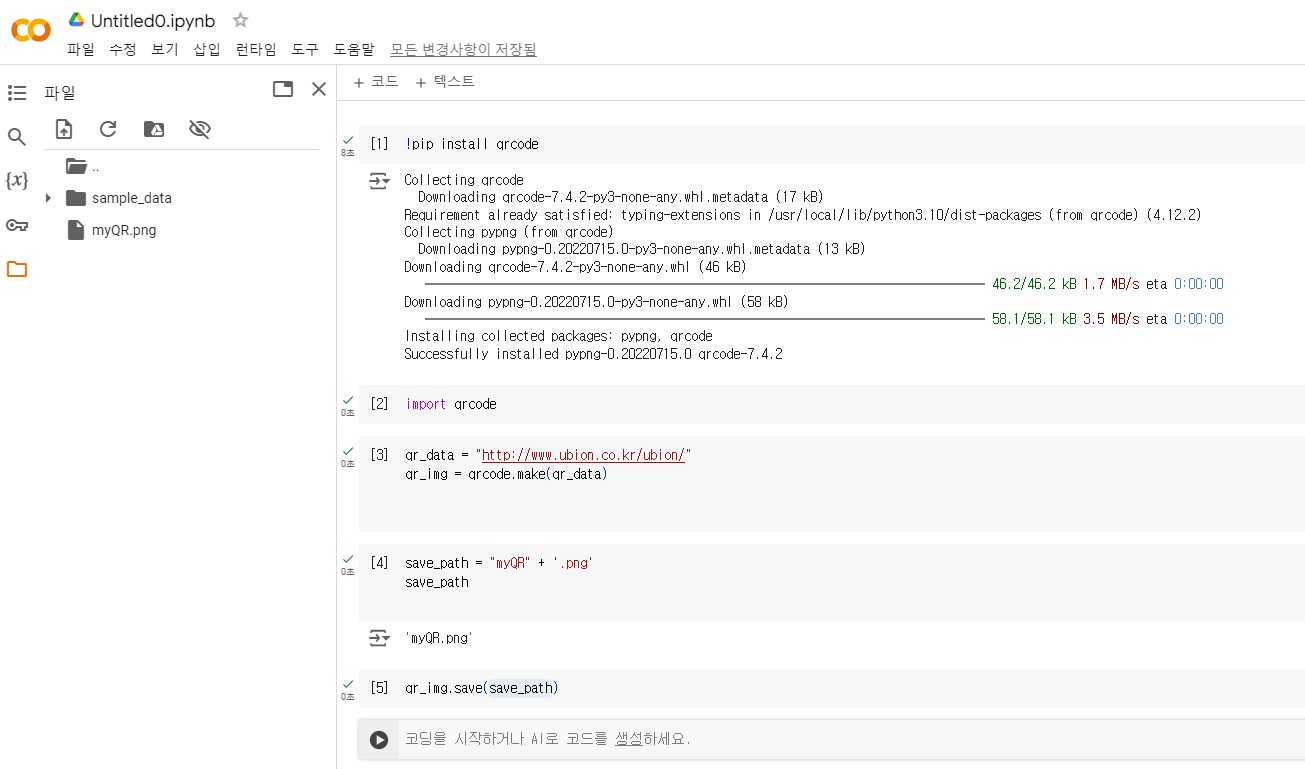The height and width of the screenshot is (769, 1305).
Task: Open the 런타임 menu
Action: click(x=256, y=49)
